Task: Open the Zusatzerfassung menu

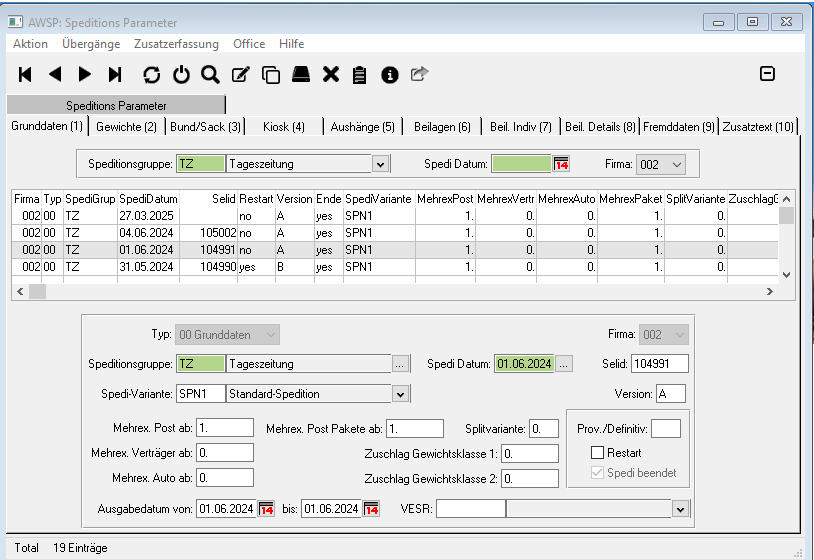Action: (177, 44)
